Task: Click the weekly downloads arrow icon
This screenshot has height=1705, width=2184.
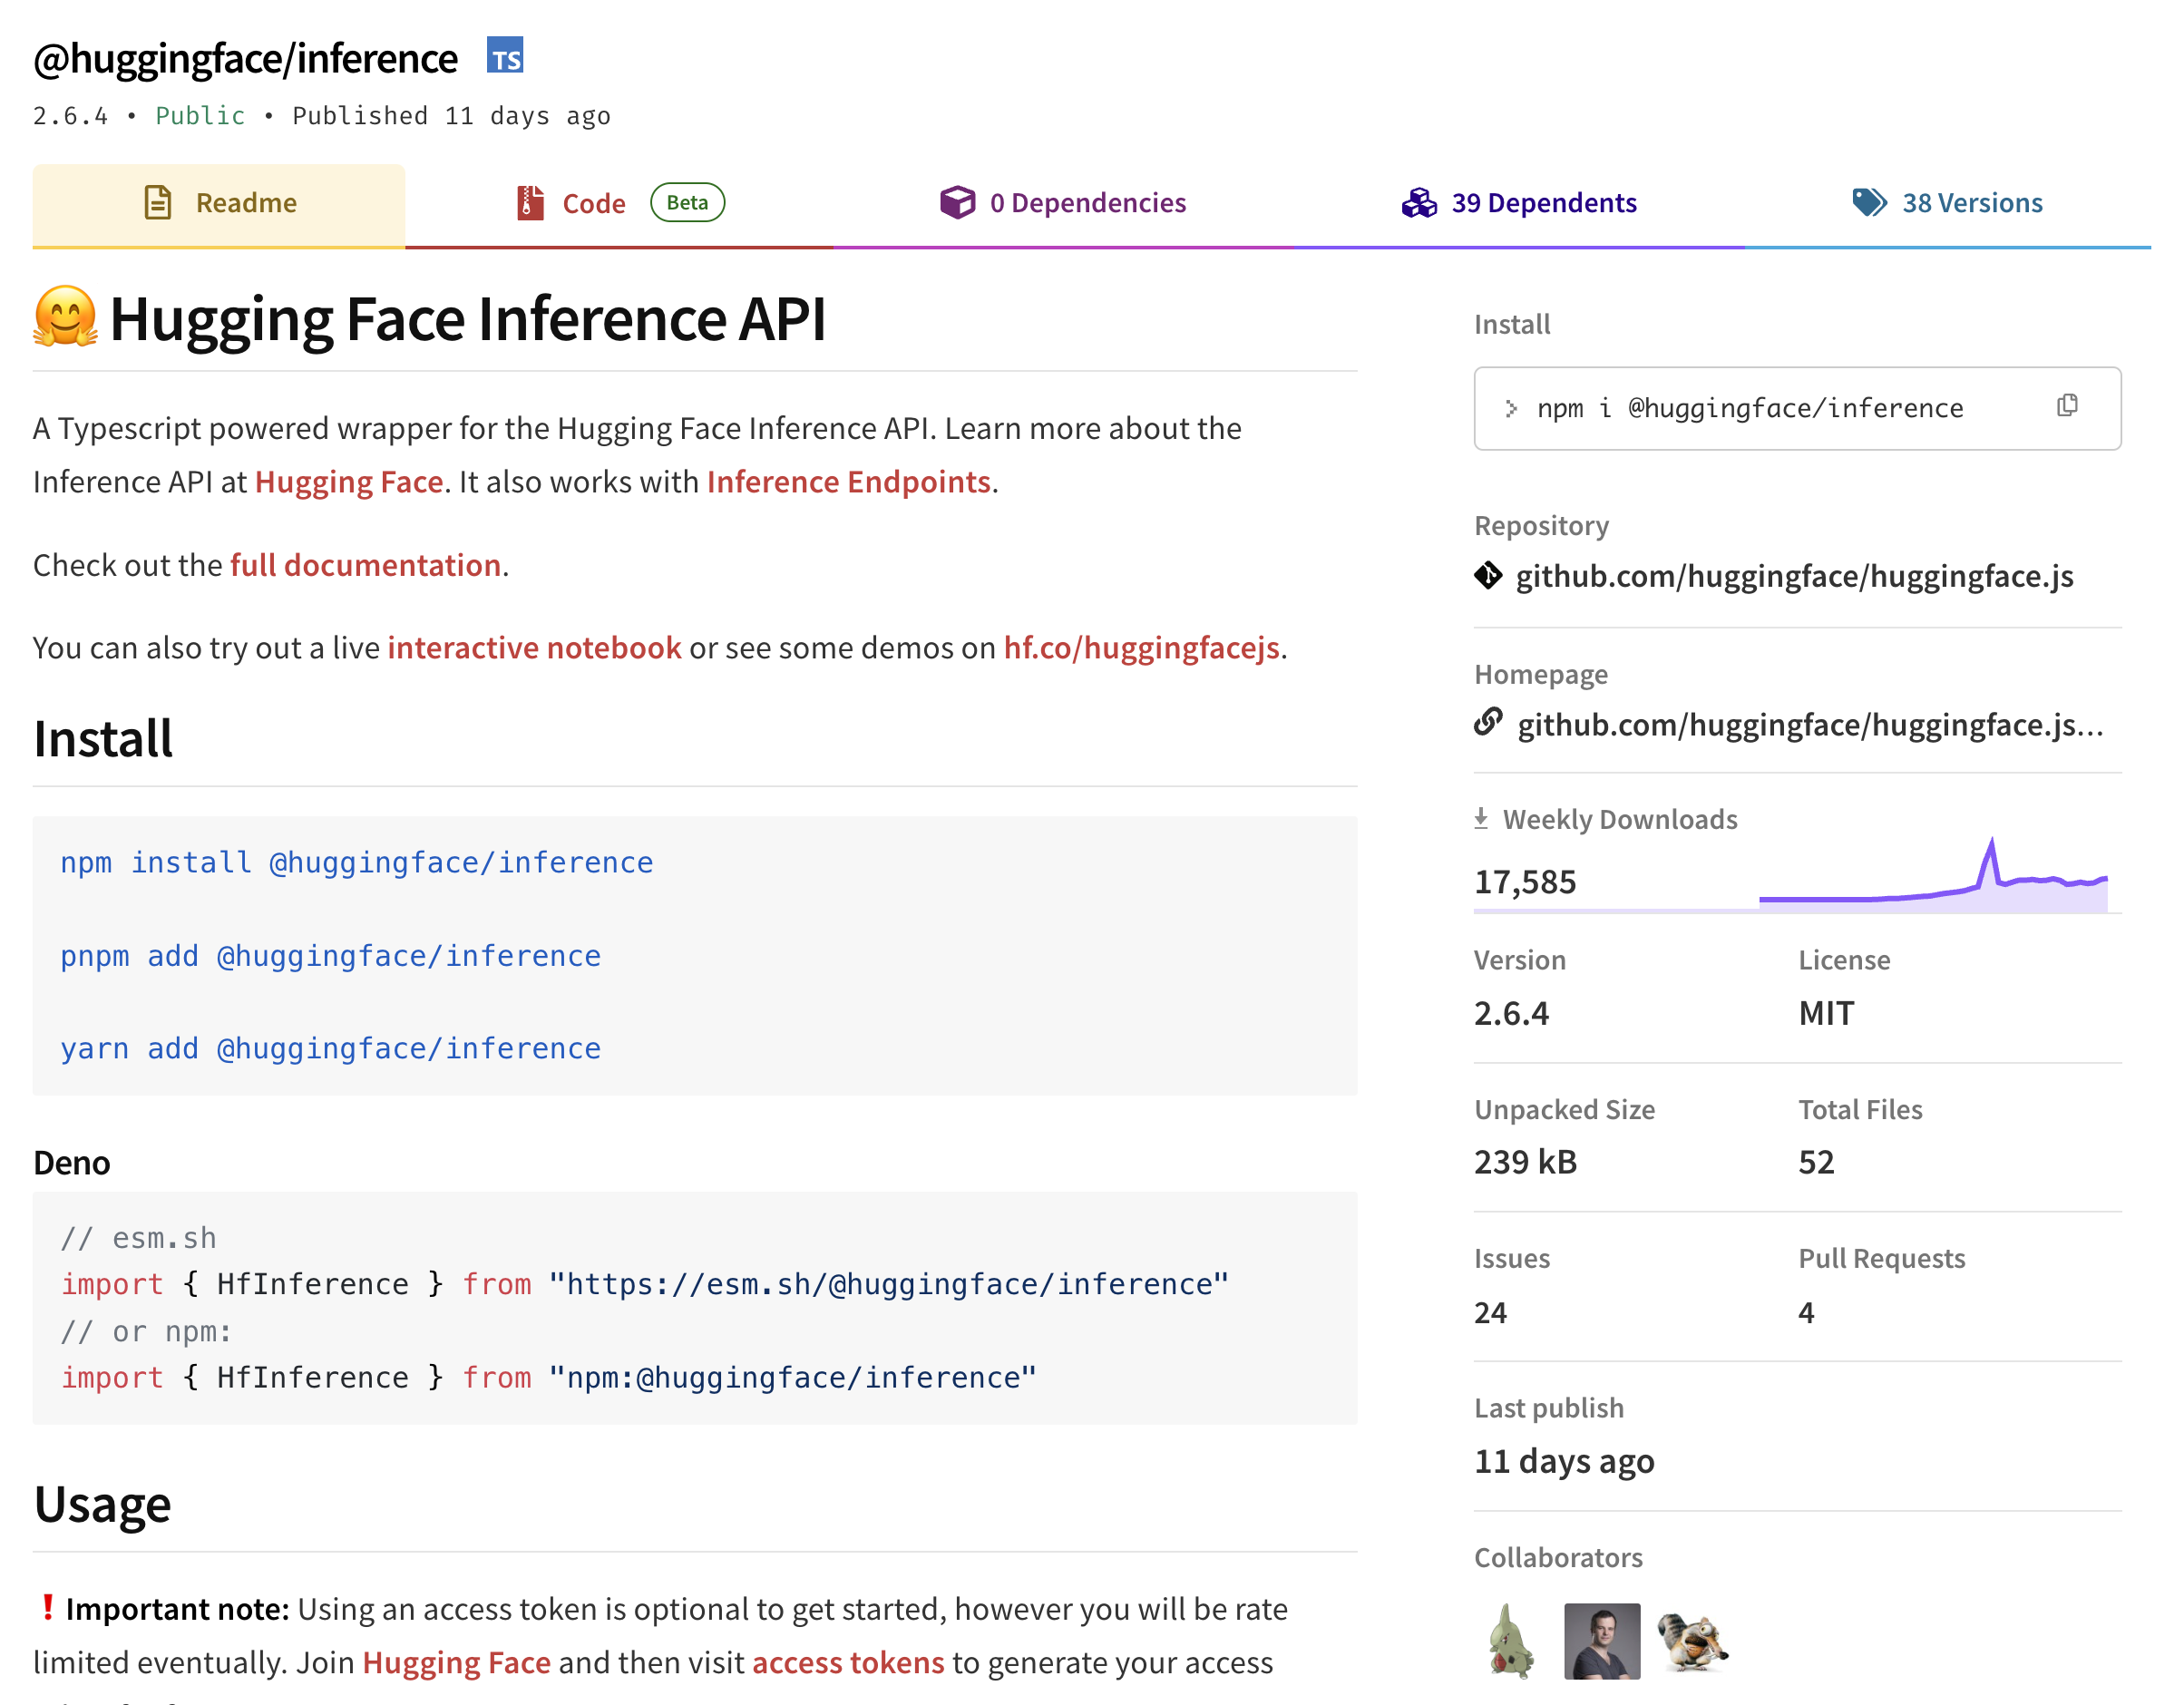Action: [1481, 819]
